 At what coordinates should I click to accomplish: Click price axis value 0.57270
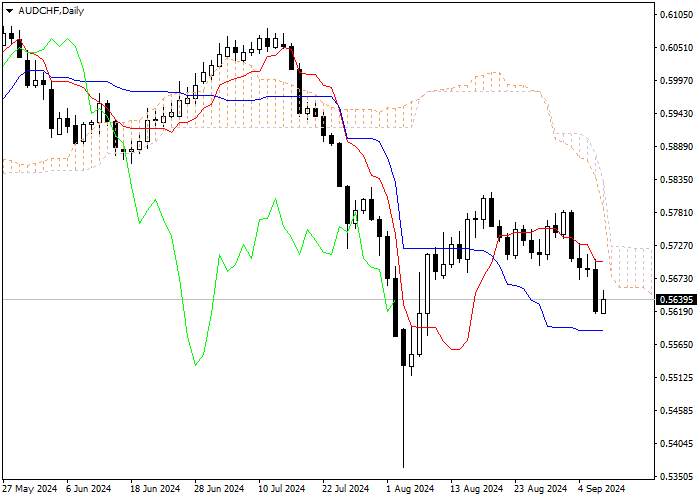pyautogui.click(x=677, y=246)
